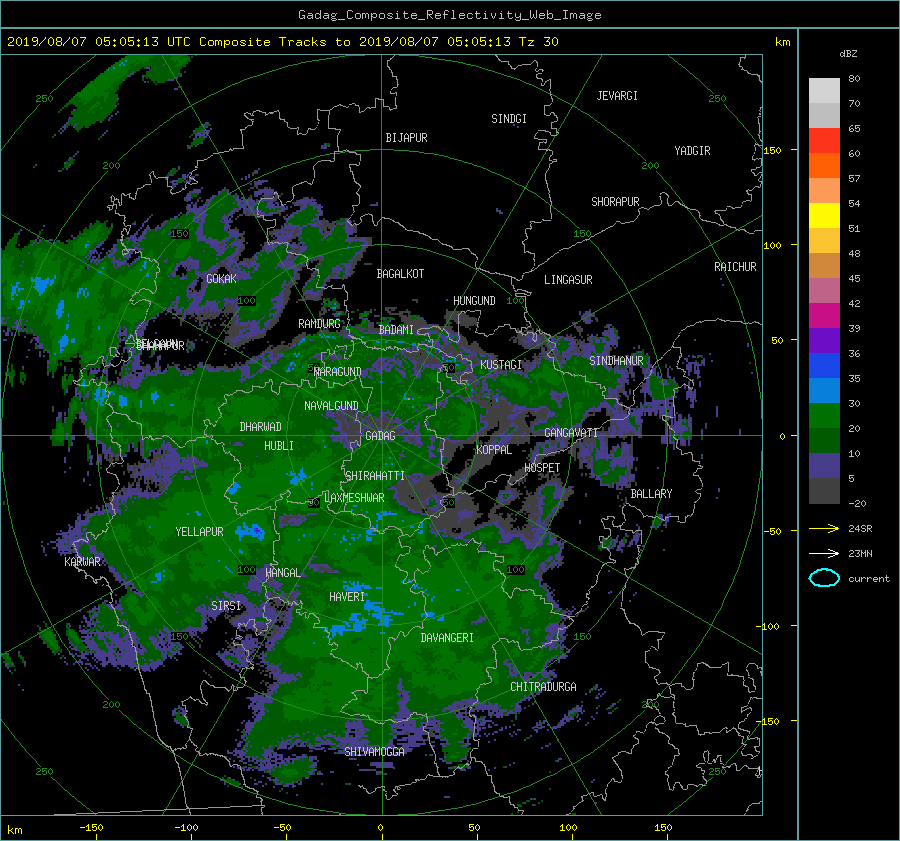
Task: Click the Gadag_Composite_Reflectivity_Web_Image title
Action: pyautogui.click(x=449, y=15)
